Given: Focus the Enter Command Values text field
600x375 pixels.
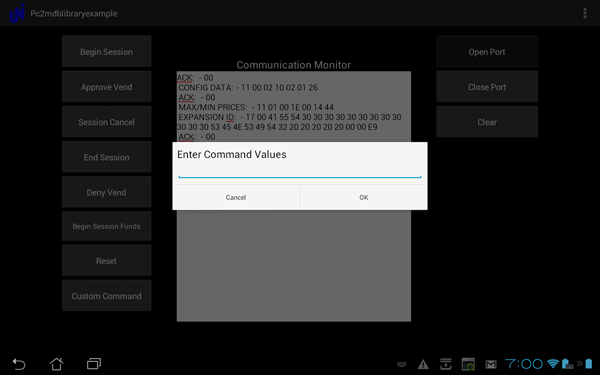Looking at the screenshot, I should click(300, 172).
